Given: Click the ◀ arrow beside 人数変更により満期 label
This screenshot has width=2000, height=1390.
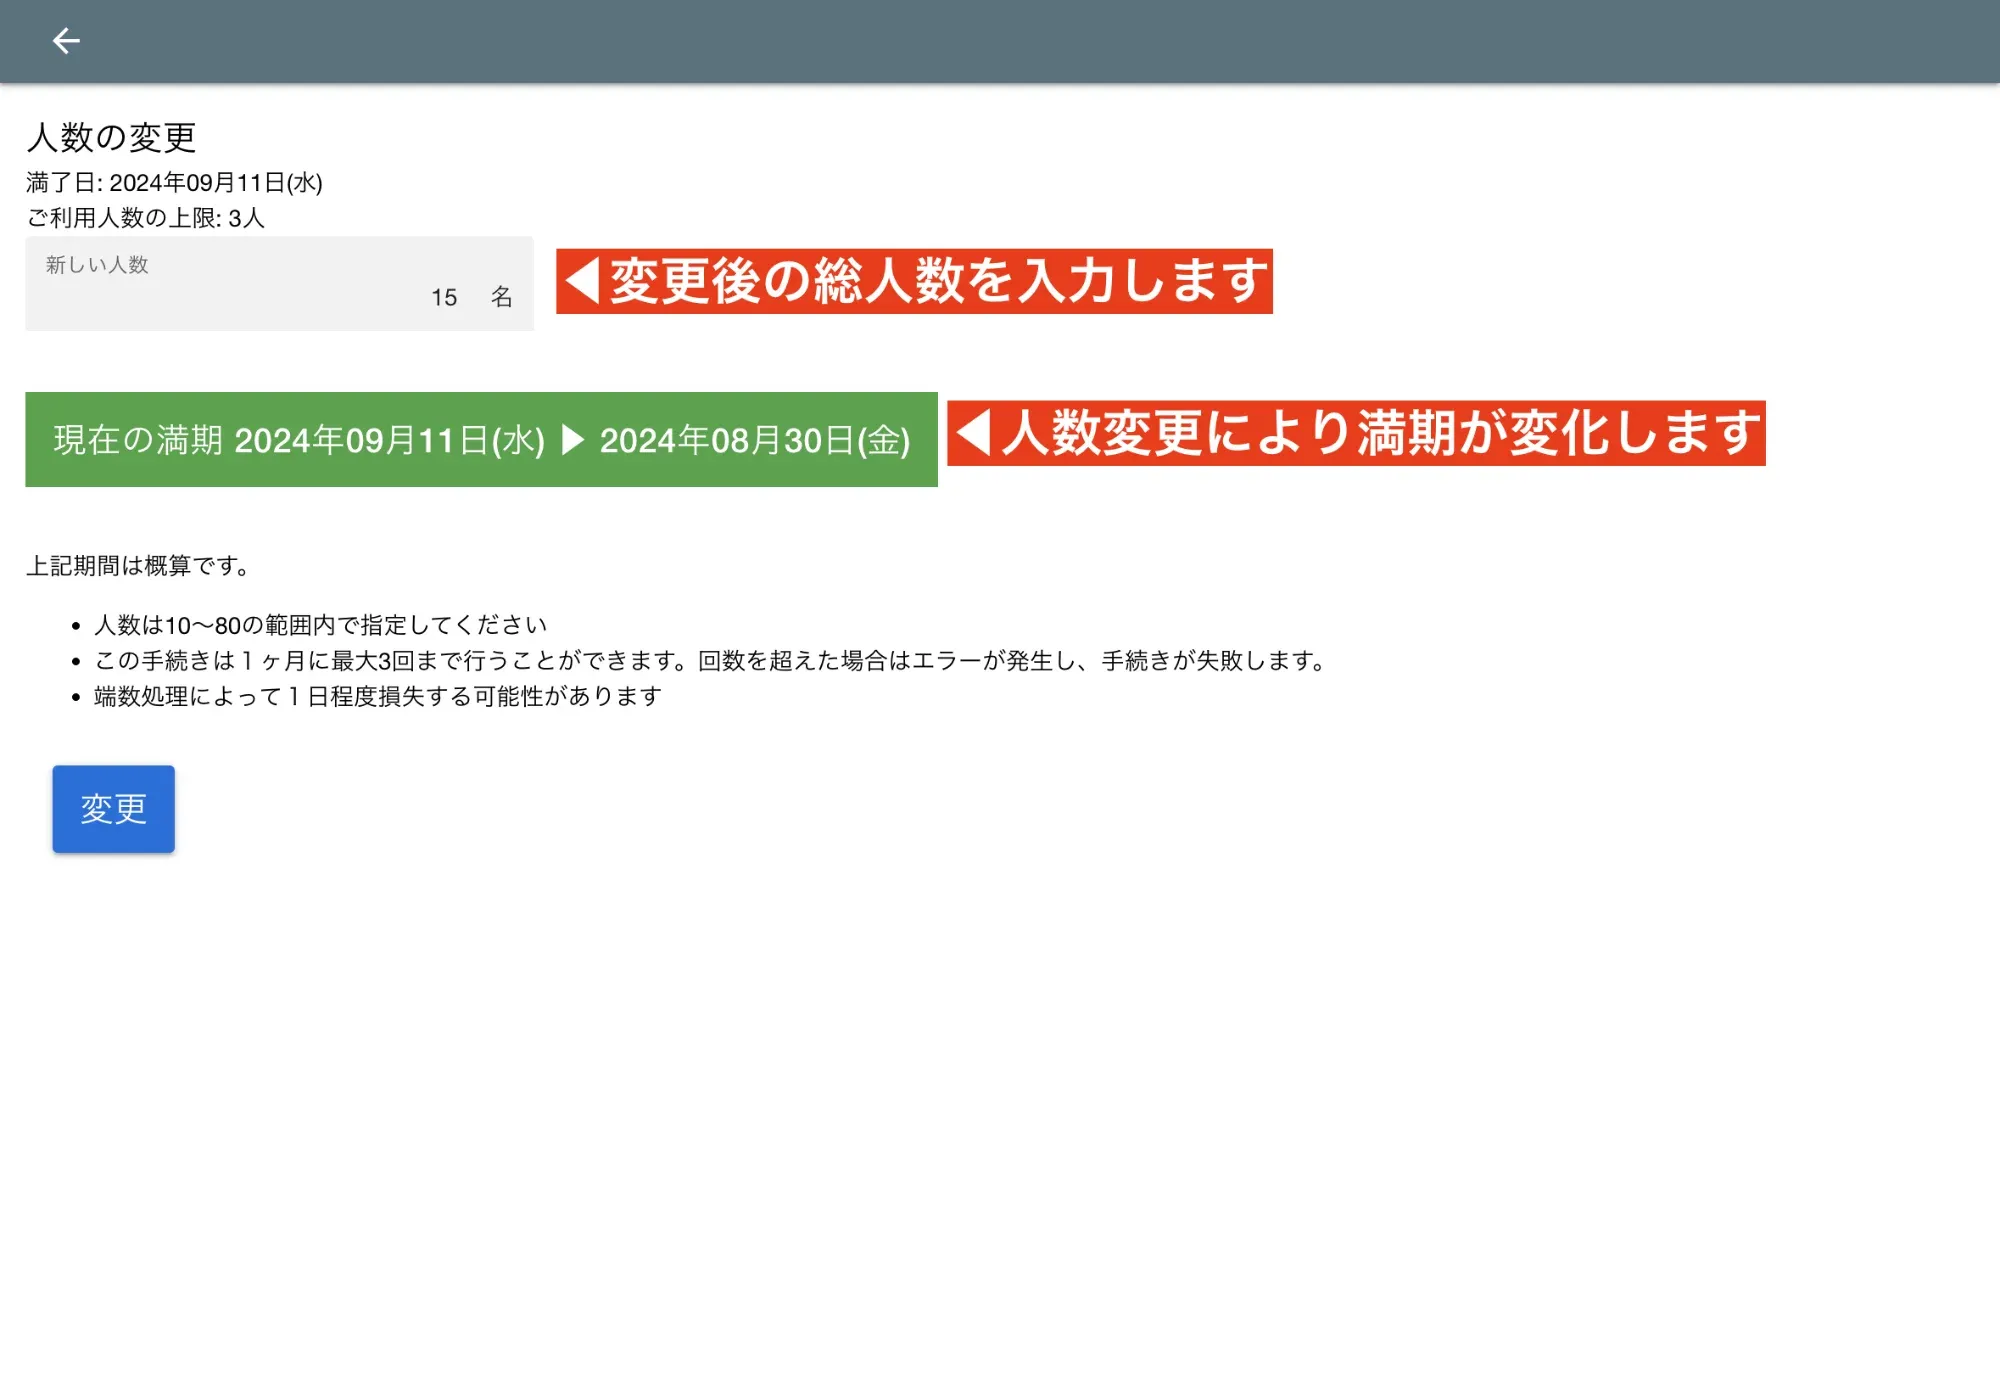Looking at the screenshot, I should [974, 433].
